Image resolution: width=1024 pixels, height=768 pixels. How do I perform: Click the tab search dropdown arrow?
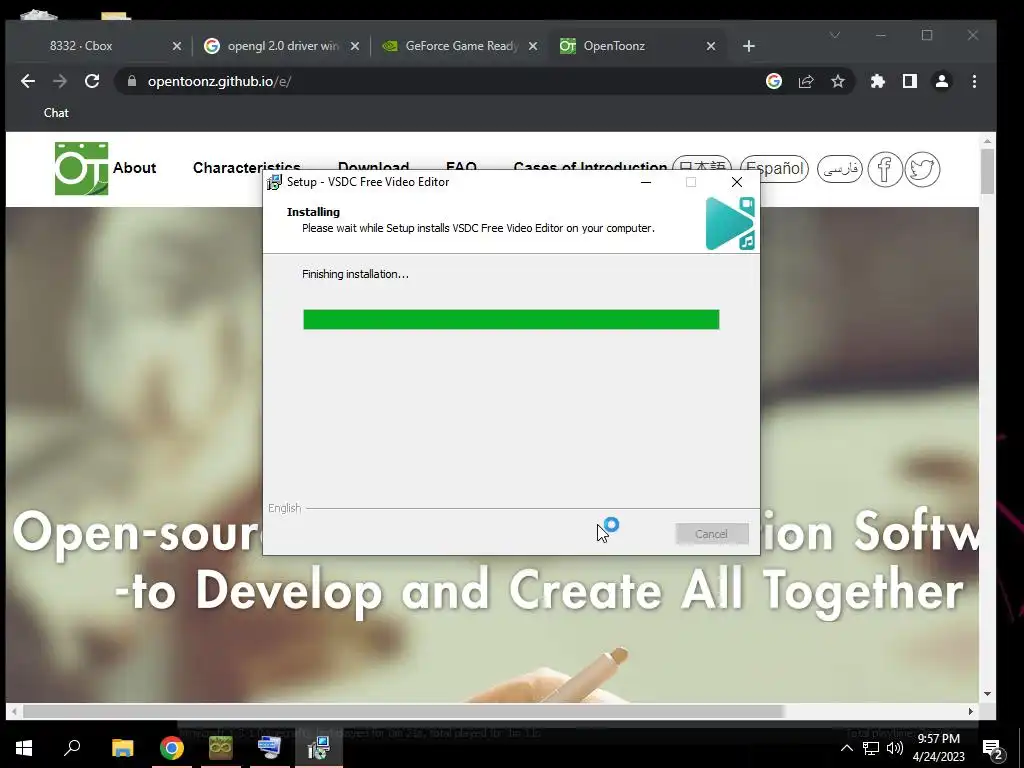(x=835, y=35)
